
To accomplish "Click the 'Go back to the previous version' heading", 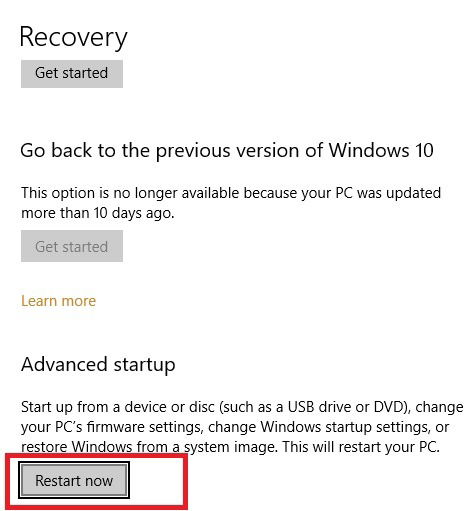I will (227, 151).
